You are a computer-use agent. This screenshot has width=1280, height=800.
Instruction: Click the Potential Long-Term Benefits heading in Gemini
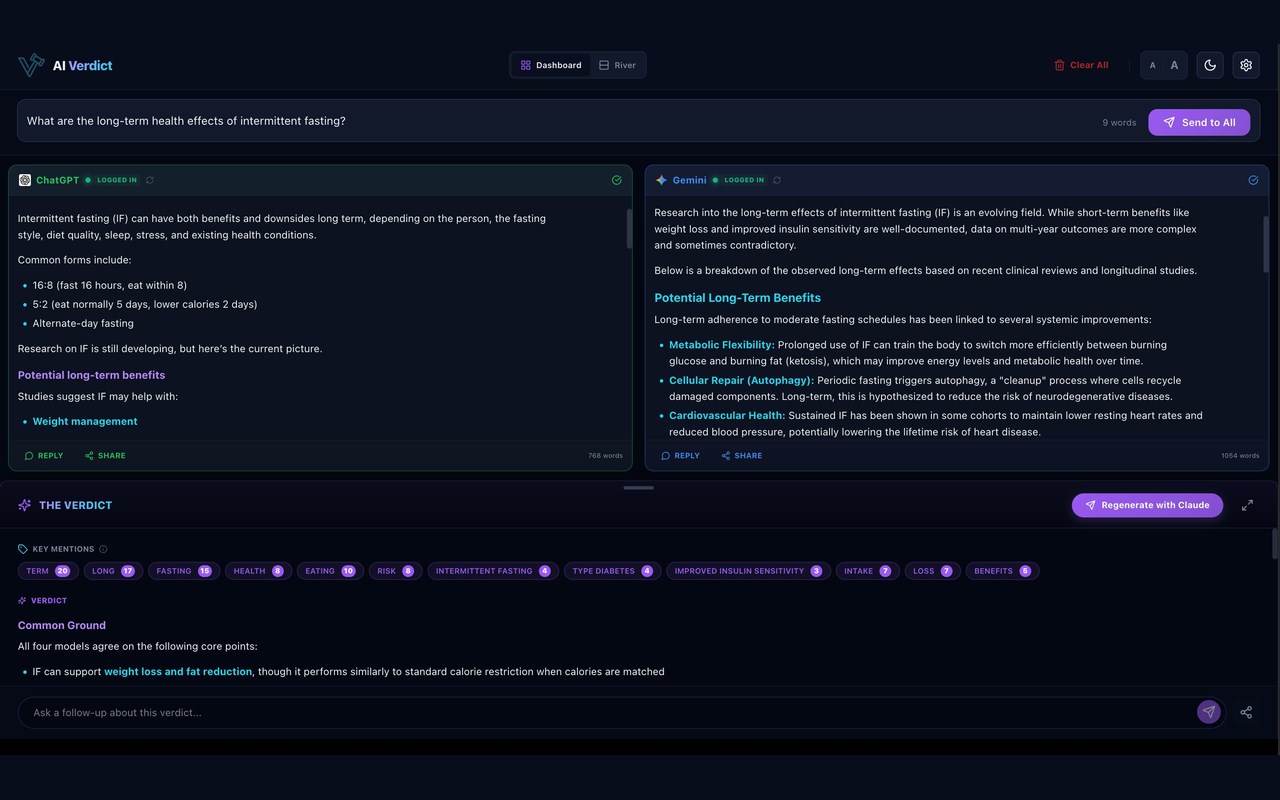click(737, 298)
